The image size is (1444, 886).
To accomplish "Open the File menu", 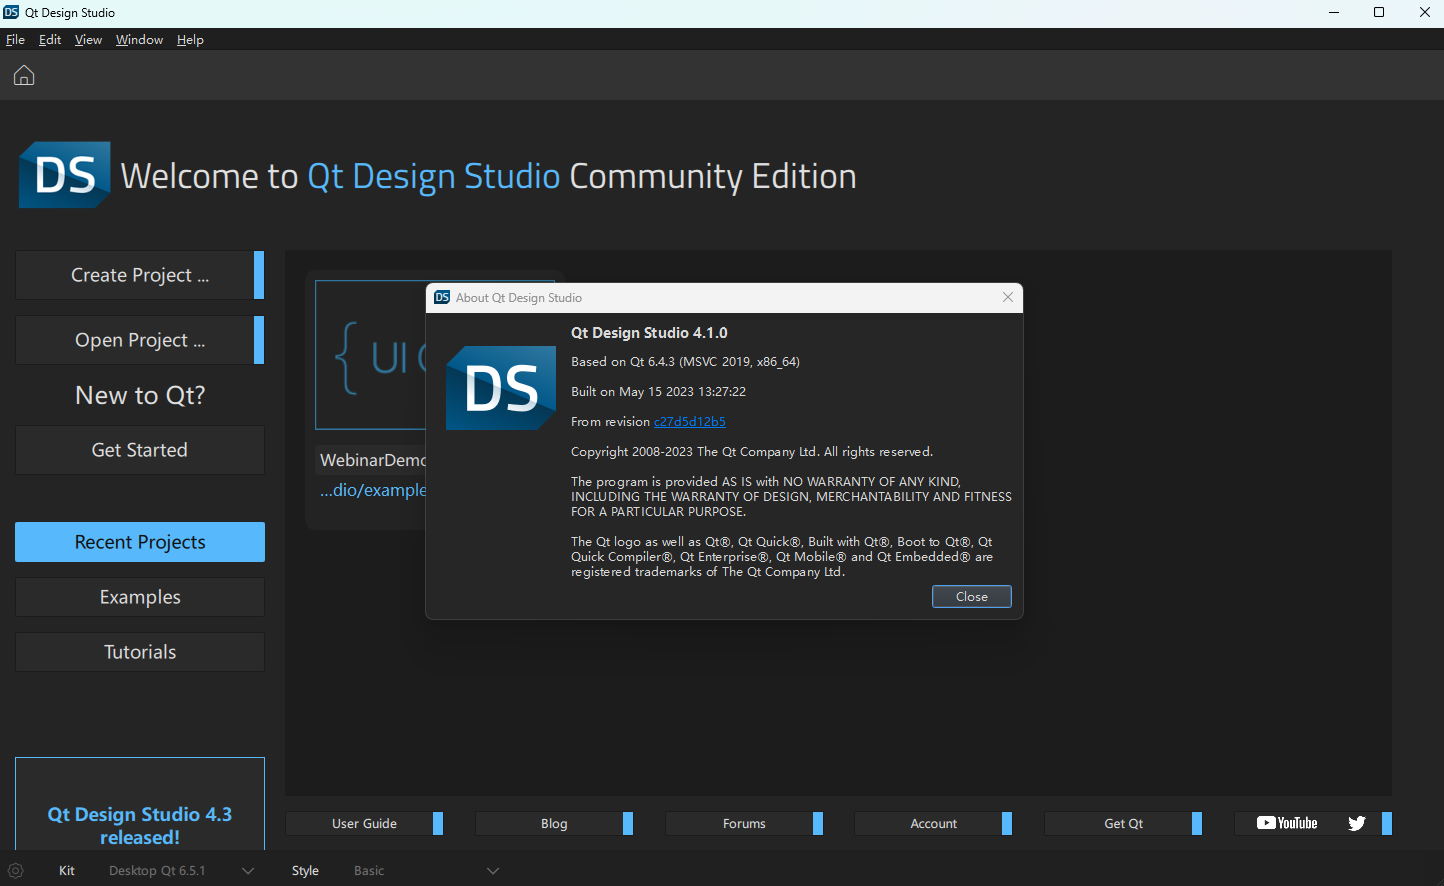I will point(15,39).
